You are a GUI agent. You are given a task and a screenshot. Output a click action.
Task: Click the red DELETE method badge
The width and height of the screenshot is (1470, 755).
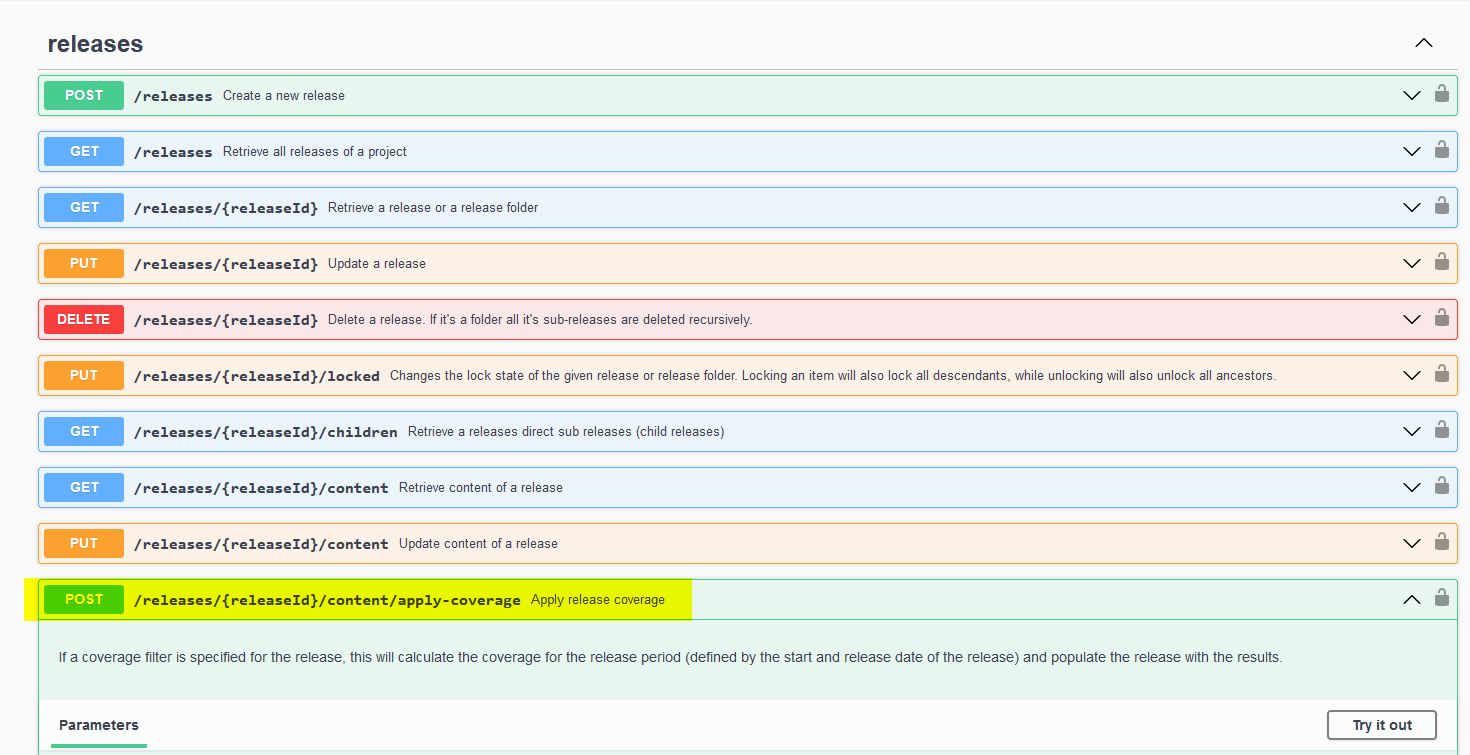[83, 319]
